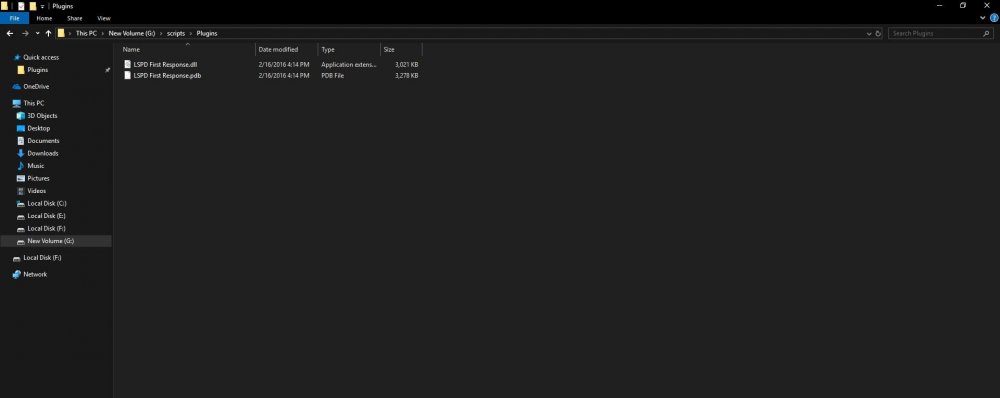Screen dimensions: 1000x398
Task: Click scripts in the breadcrumb path
Action: (x=175, y=33)
